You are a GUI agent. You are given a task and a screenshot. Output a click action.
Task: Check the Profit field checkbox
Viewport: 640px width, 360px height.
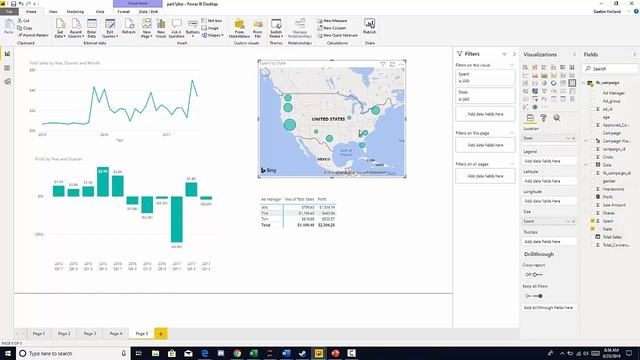pyautogui.click(x=593, y=197)
